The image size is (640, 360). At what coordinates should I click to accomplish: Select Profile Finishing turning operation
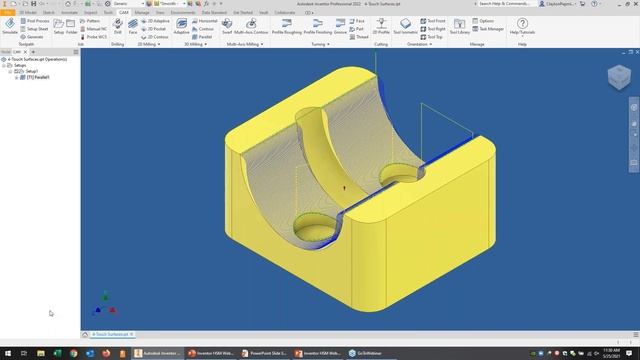[x=318, y=27]
